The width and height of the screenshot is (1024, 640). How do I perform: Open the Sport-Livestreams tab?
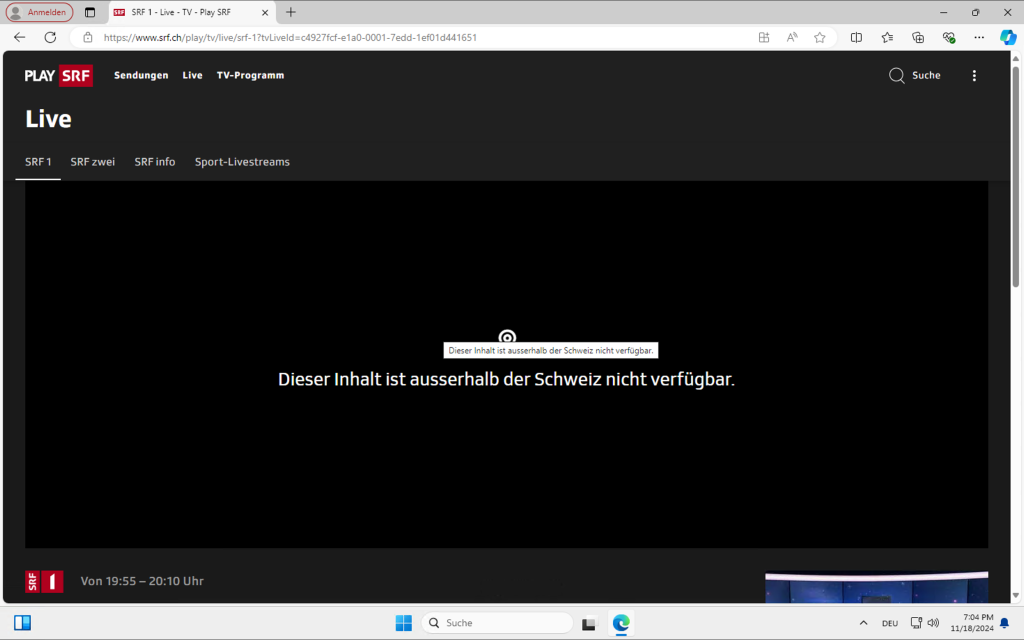pyautogui.click(x=242, y=162)
